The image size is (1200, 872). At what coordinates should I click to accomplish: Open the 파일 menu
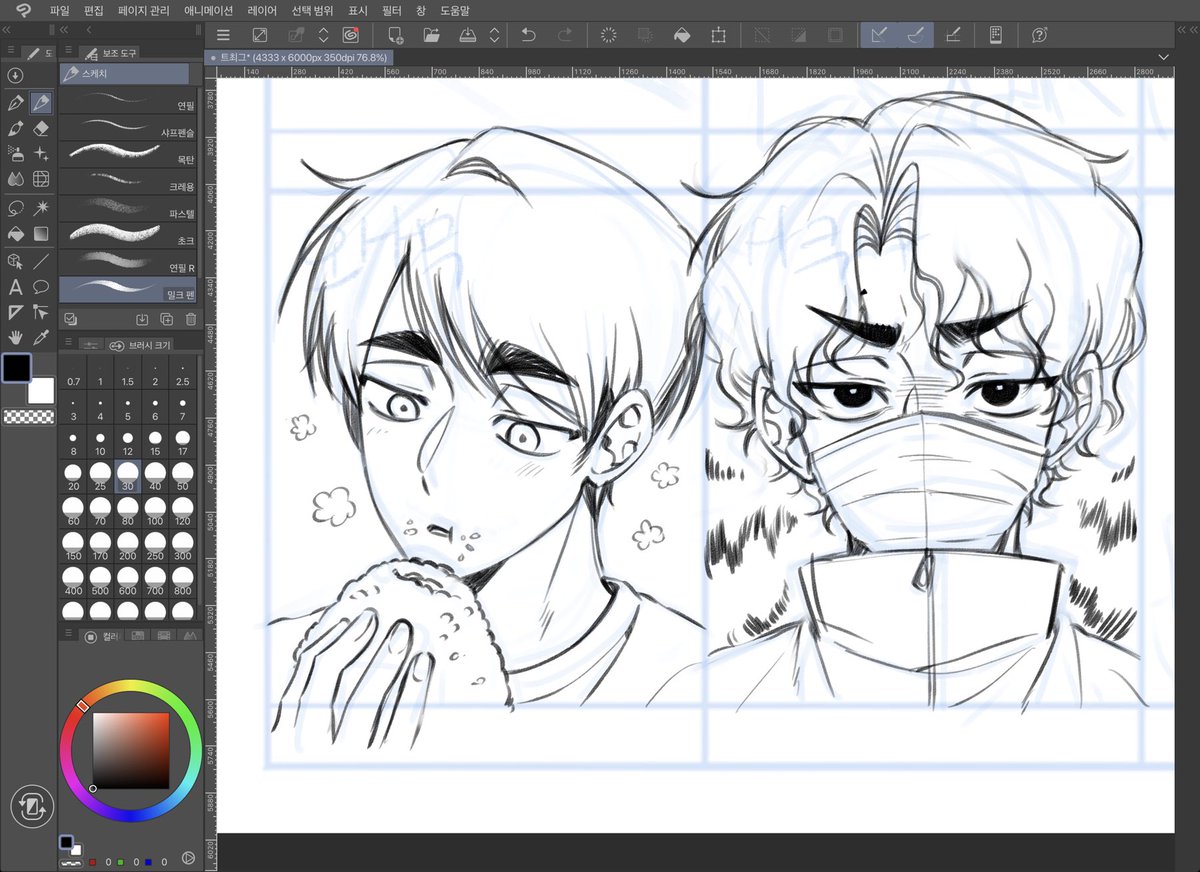pyautogui.click(x=60, y=9)
